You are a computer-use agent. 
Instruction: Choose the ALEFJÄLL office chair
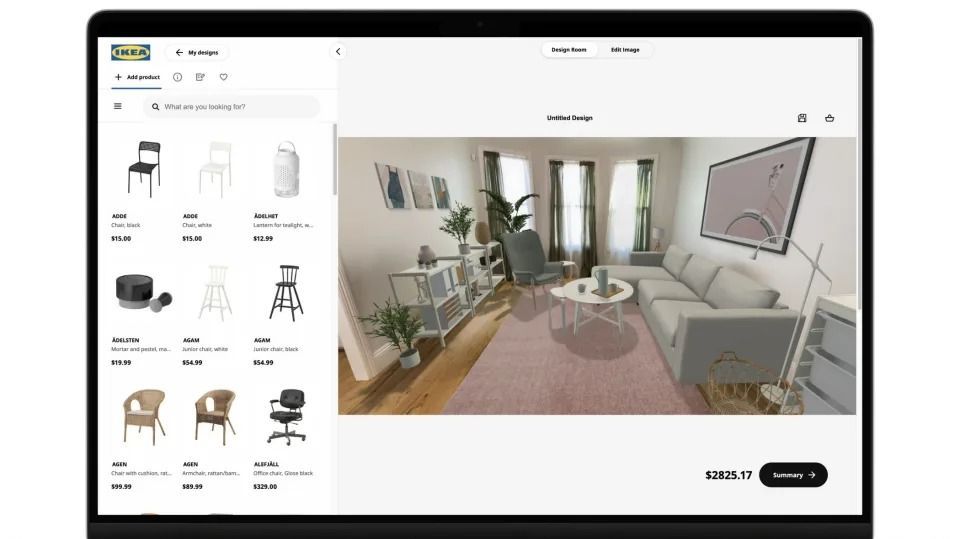pyautogui.click(x=286, y=416)
